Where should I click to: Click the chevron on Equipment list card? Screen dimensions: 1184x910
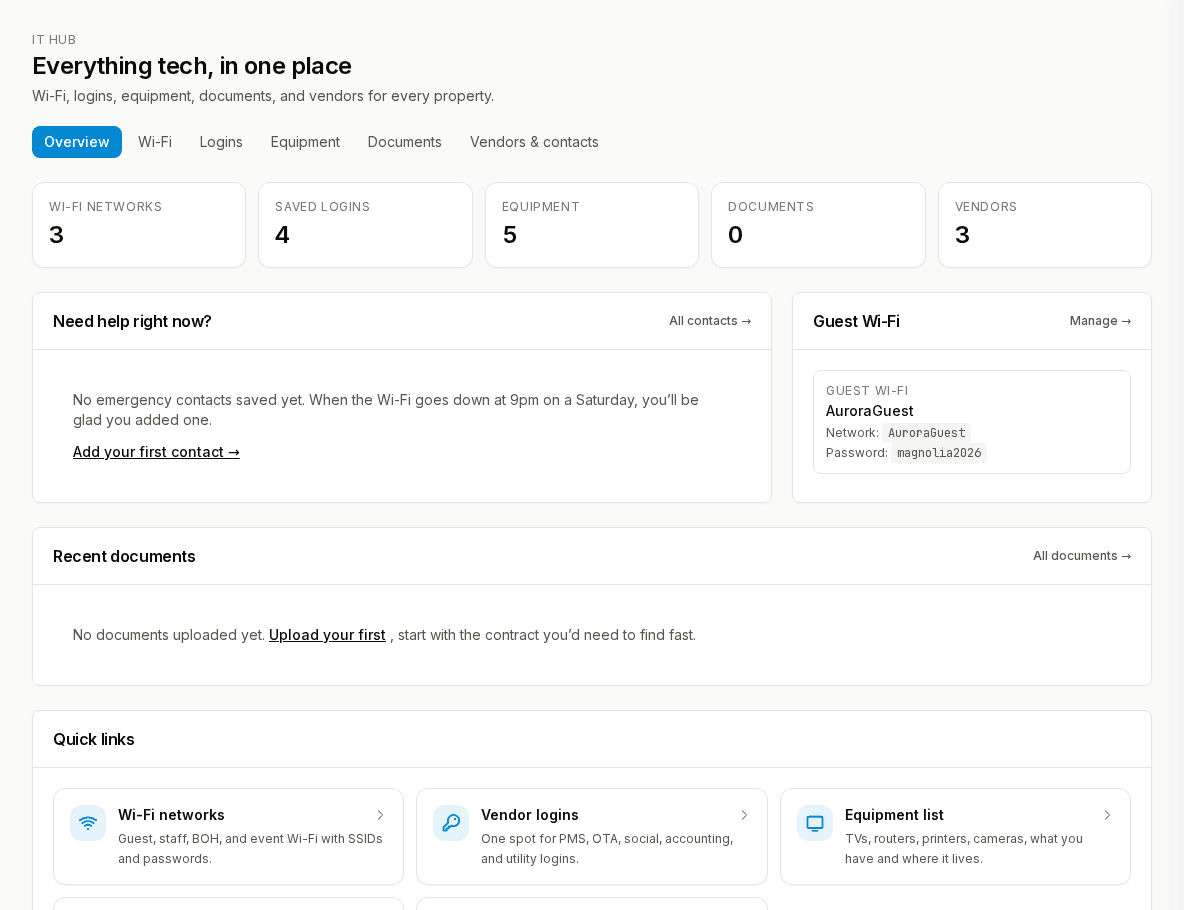coord(1107,815)
